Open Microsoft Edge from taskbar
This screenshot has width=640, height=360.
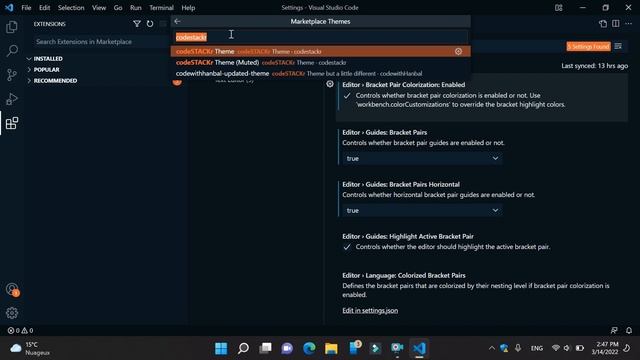click(x=309, y=348)
